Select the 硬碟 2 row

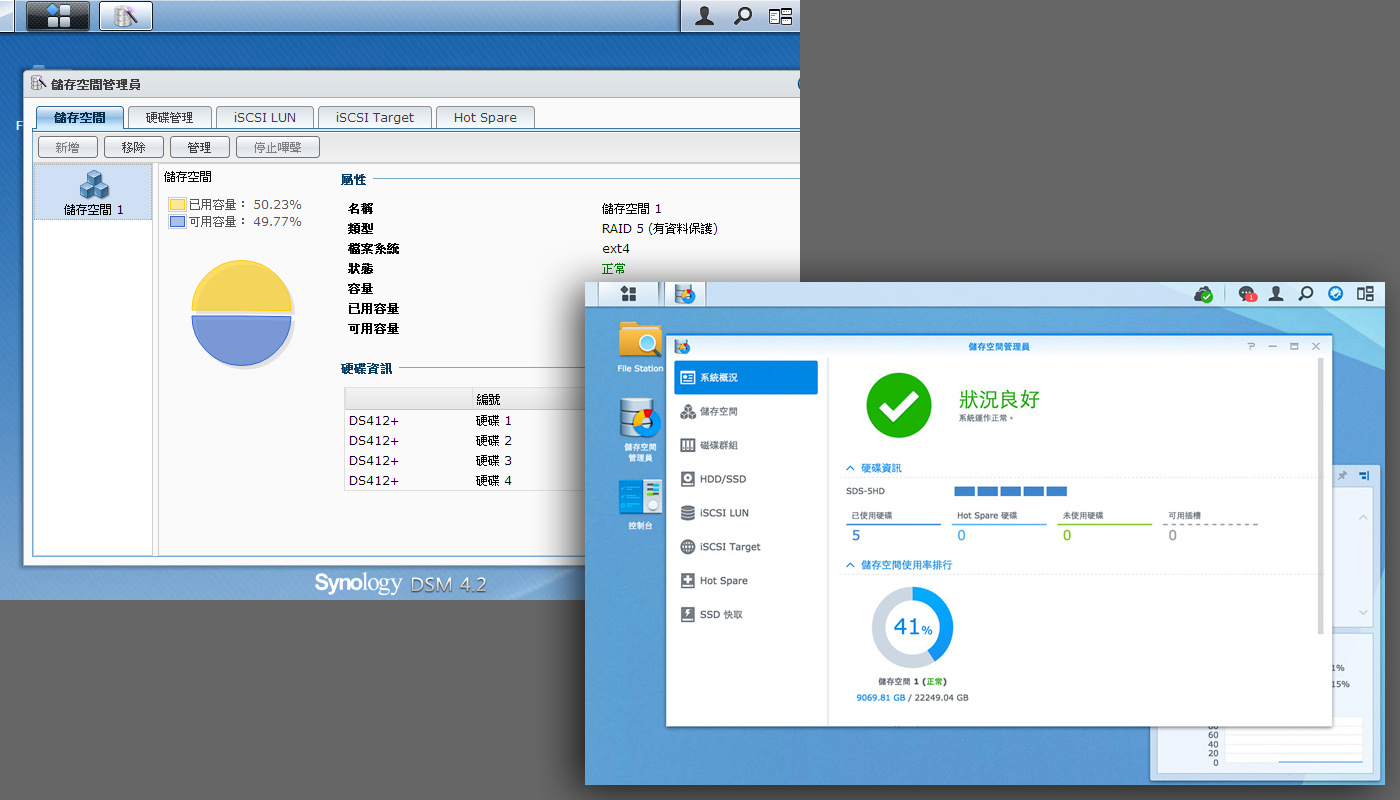465,441
